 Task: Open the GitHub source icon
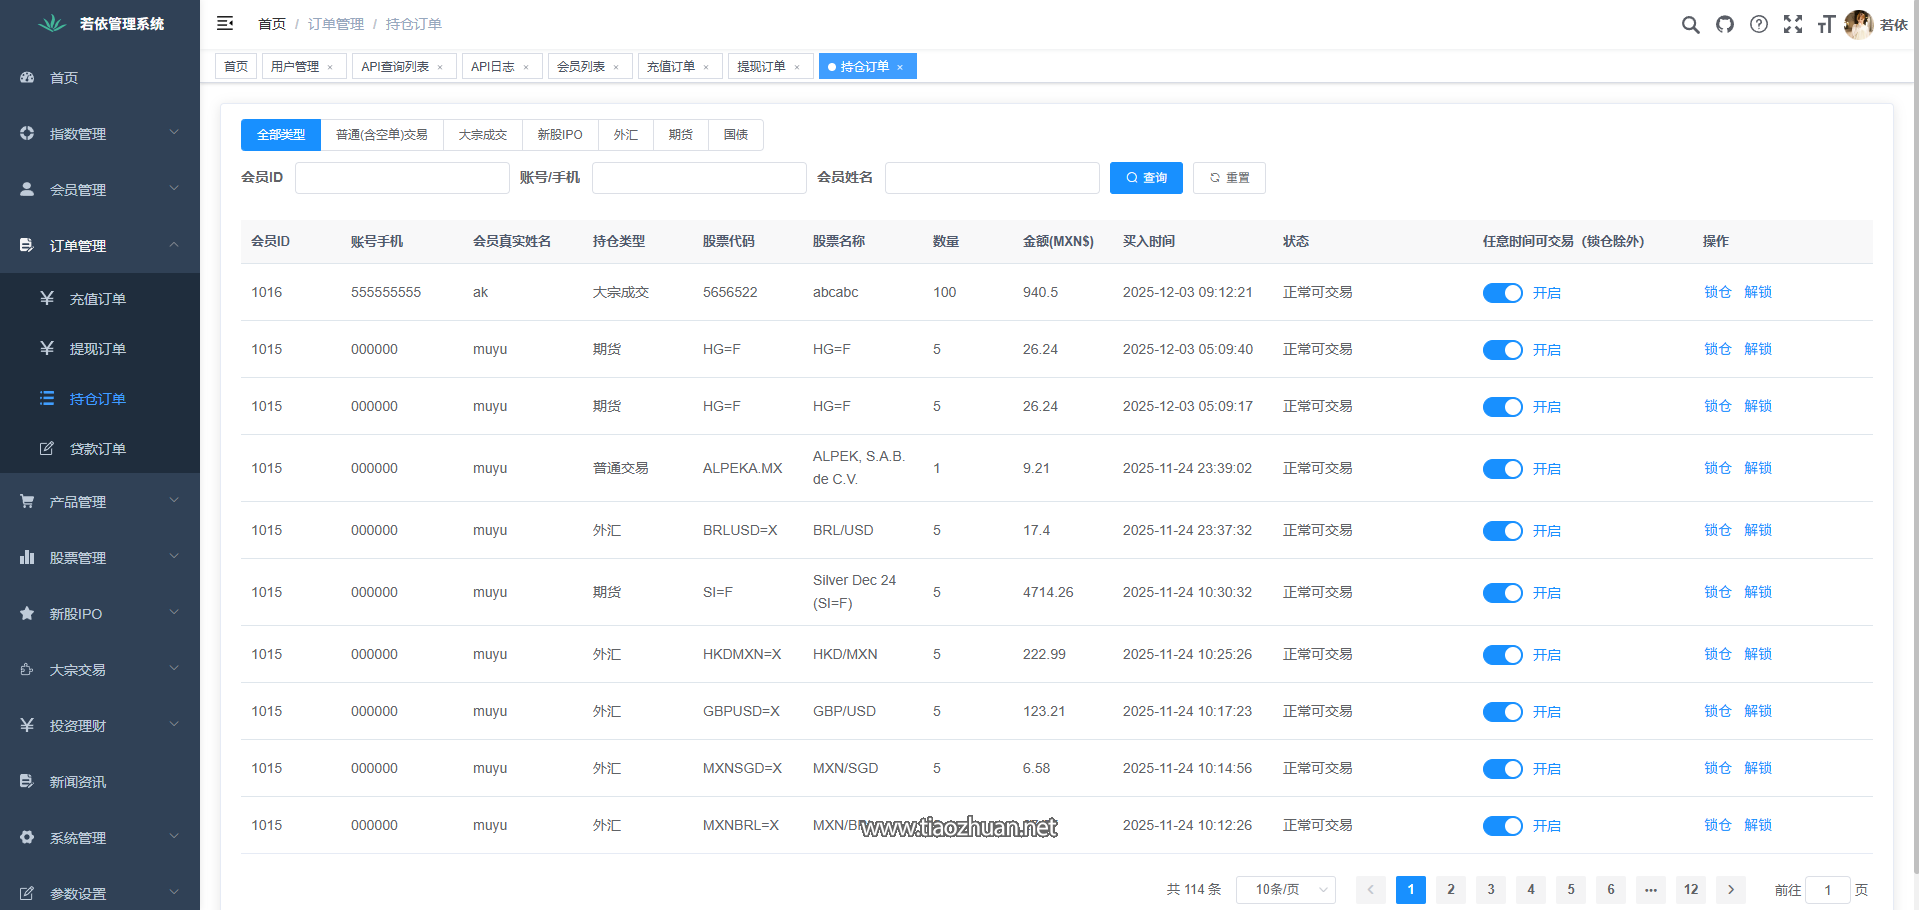(1725, 25)
